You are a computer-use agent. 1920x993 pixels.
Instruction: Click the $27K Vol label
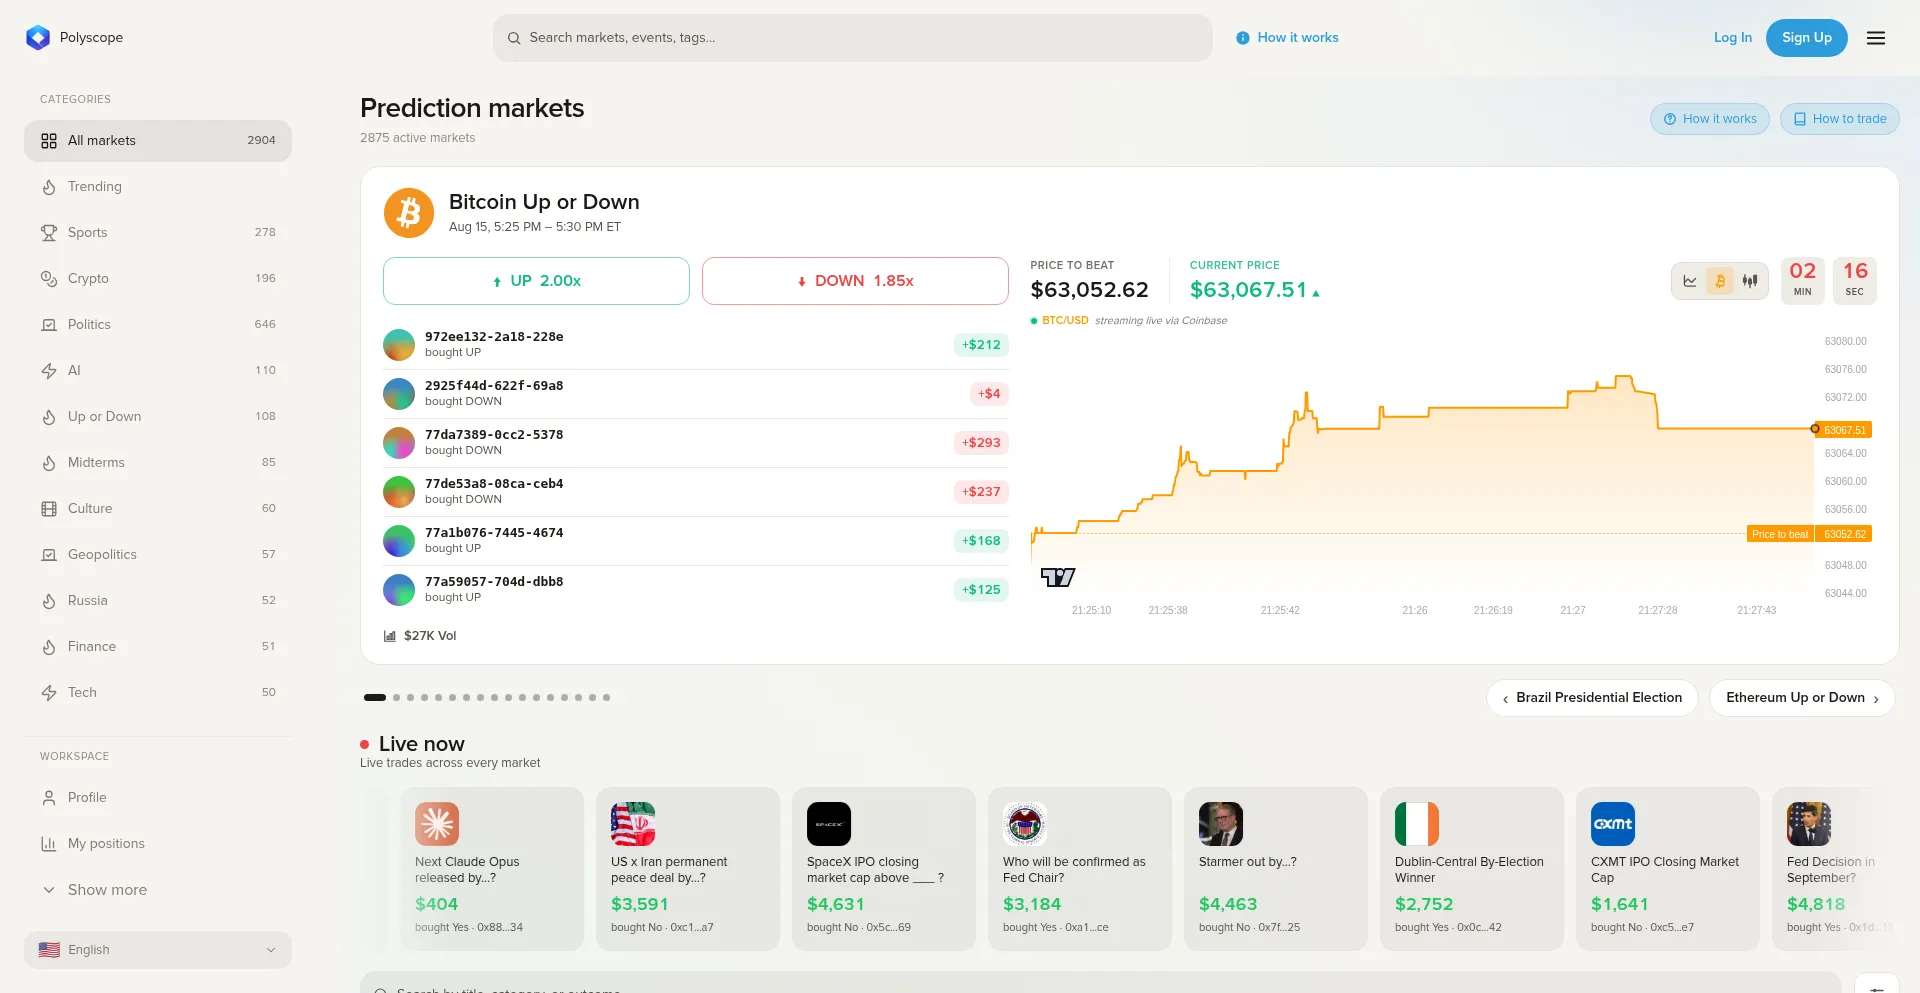[x=421, y=636]
